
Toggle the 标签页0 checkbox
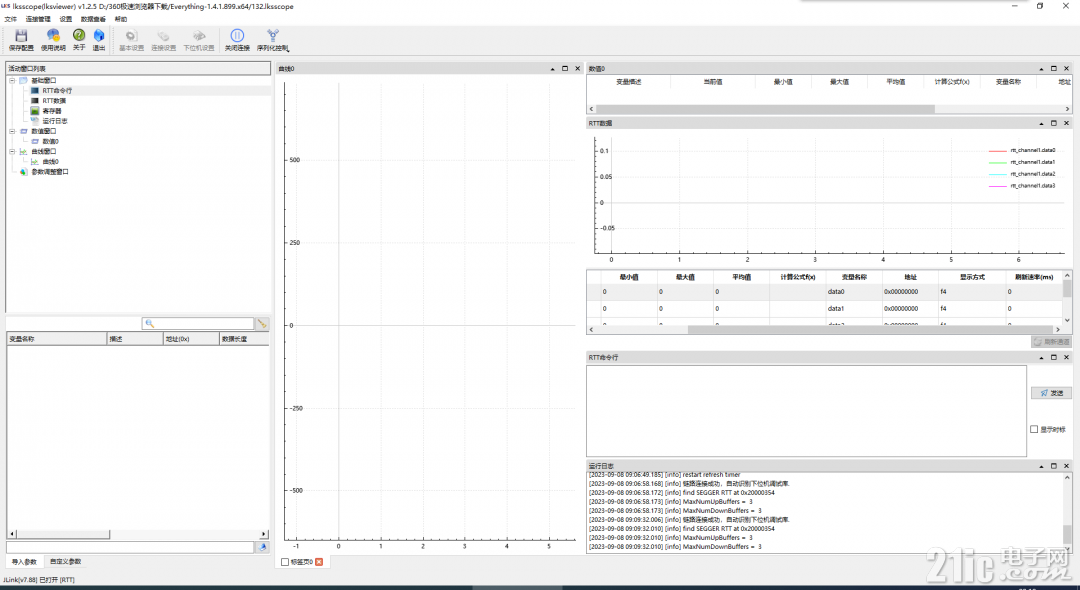[285, 562]
